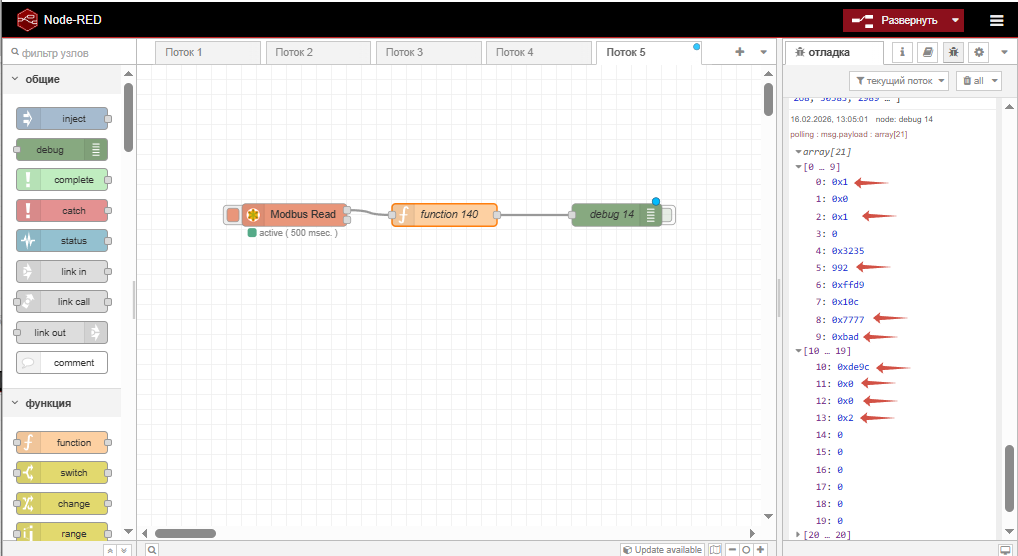Screen dimensions: 1018x556
Task: Click the search flows magnifier icon
Action: [152, 549]
